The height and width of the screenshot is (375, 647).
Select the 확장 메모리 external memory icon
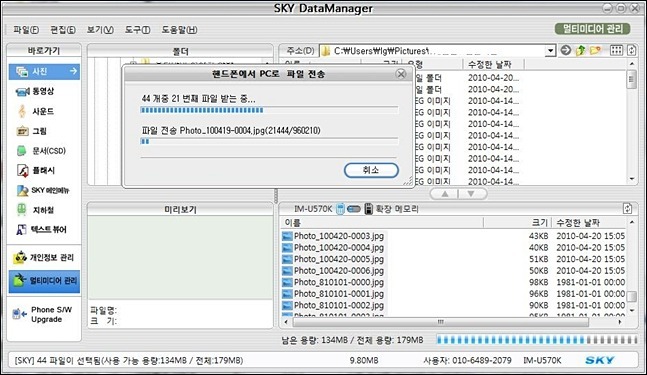[x=368, y=209]
